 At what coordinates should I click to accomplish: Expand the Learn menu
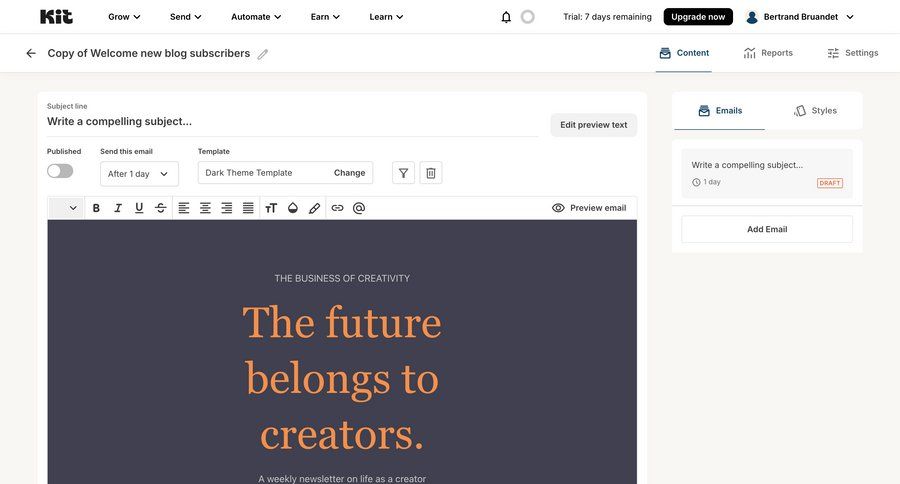tap(386, 17)
